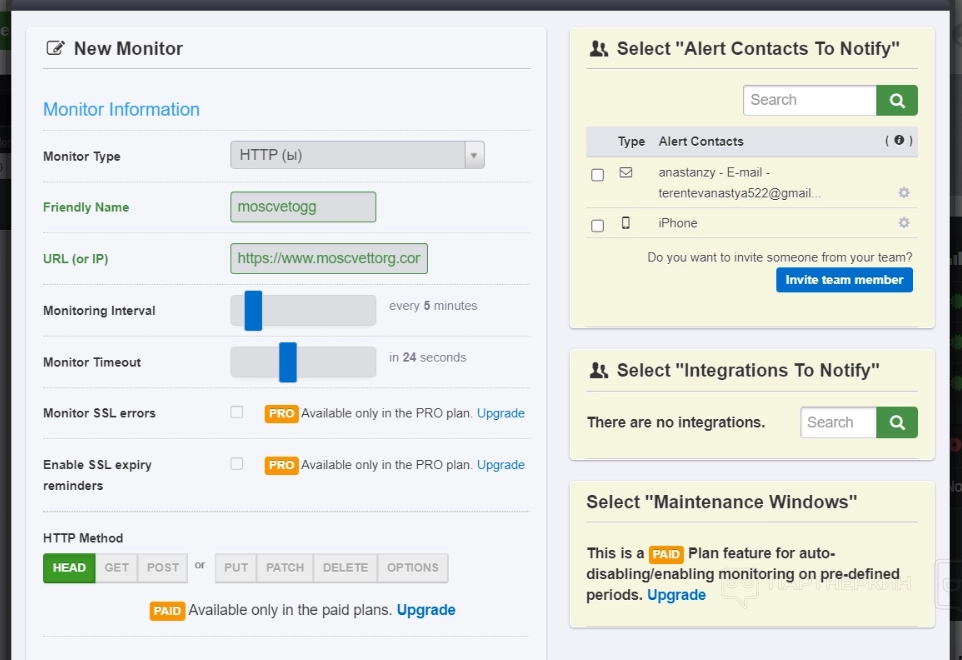The image size is (962, 660).
Task: Click the New Monitor edit pencil icon
Action: pyautogui.click(x=56, y=48)
